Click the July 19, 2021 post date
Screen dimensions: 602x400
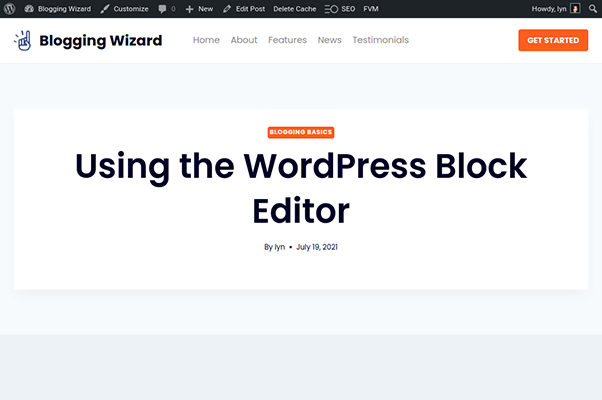point(317,247)
